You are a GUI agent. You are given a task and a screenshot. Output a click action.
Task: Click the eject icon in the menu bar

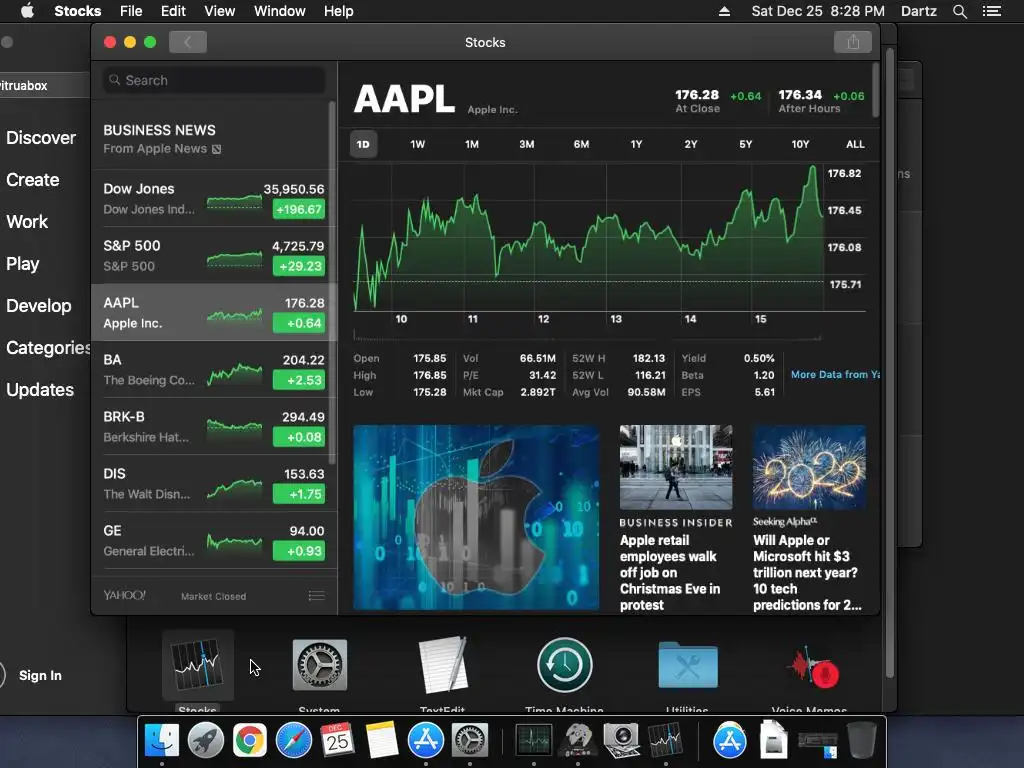[724, 11]
